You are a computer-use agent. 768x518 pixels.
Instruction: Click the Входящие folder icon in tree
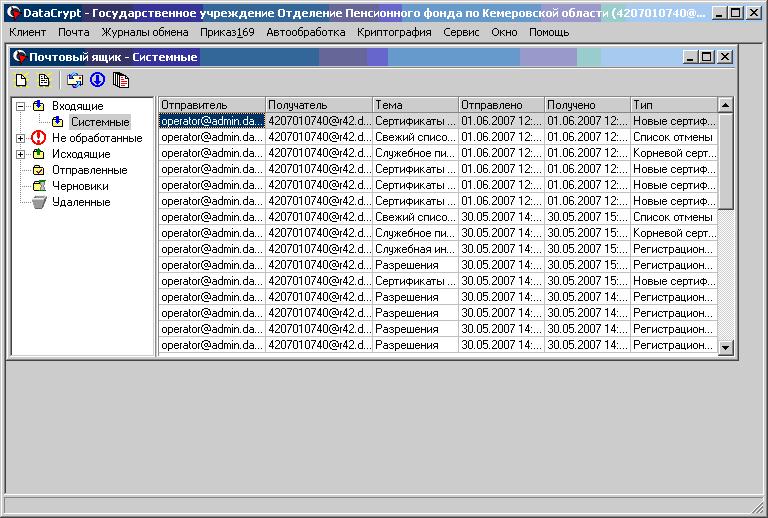[x=39, y=106]
